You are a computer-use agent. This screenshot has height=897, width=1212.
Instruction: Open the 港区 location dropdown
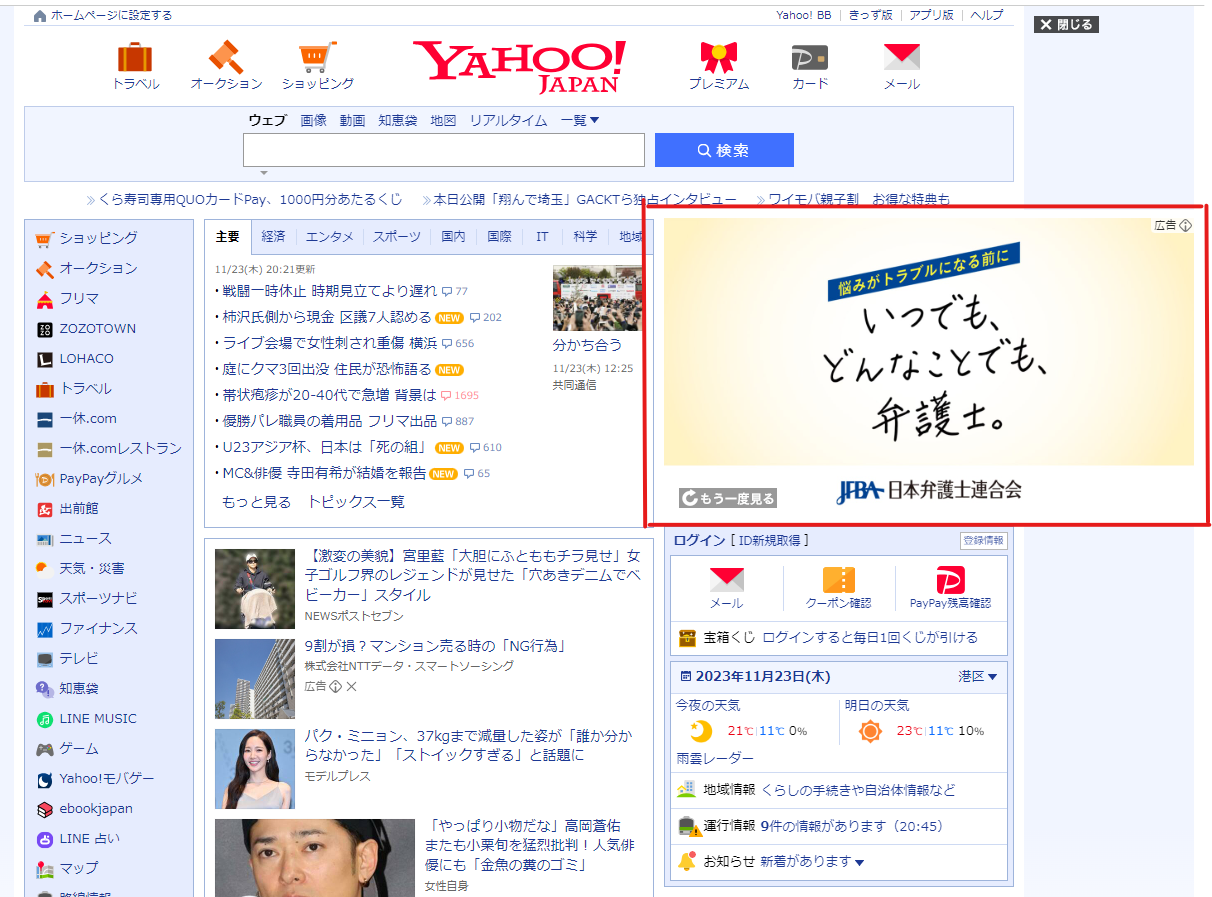pyautogui.click(x=978, y=676)
